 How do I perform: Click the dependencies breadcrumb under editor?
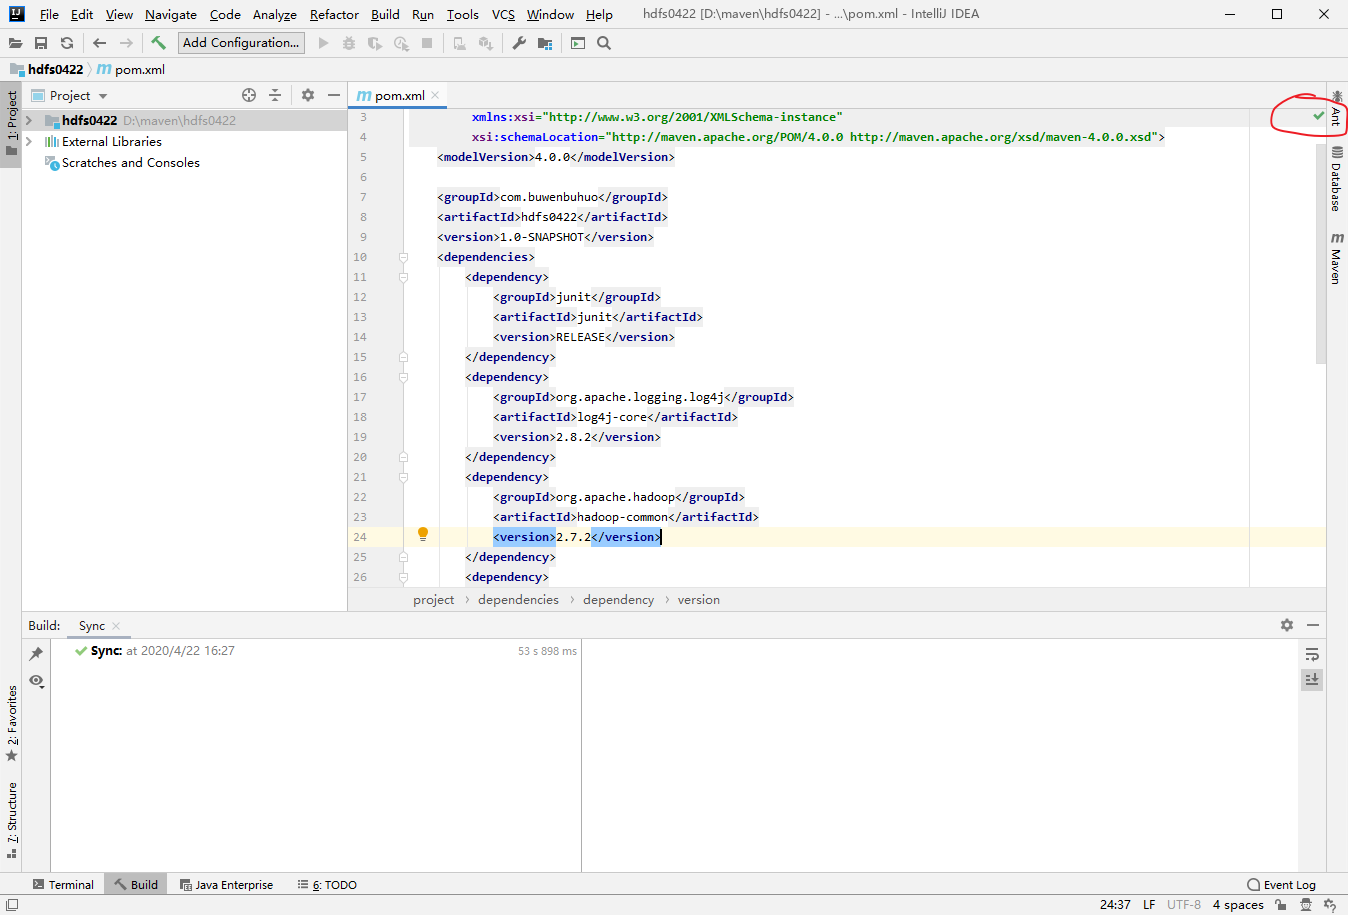point(518,600)
